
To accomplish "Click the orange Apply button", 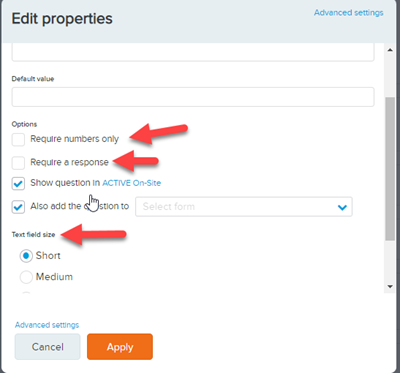I will pos(120,347).
